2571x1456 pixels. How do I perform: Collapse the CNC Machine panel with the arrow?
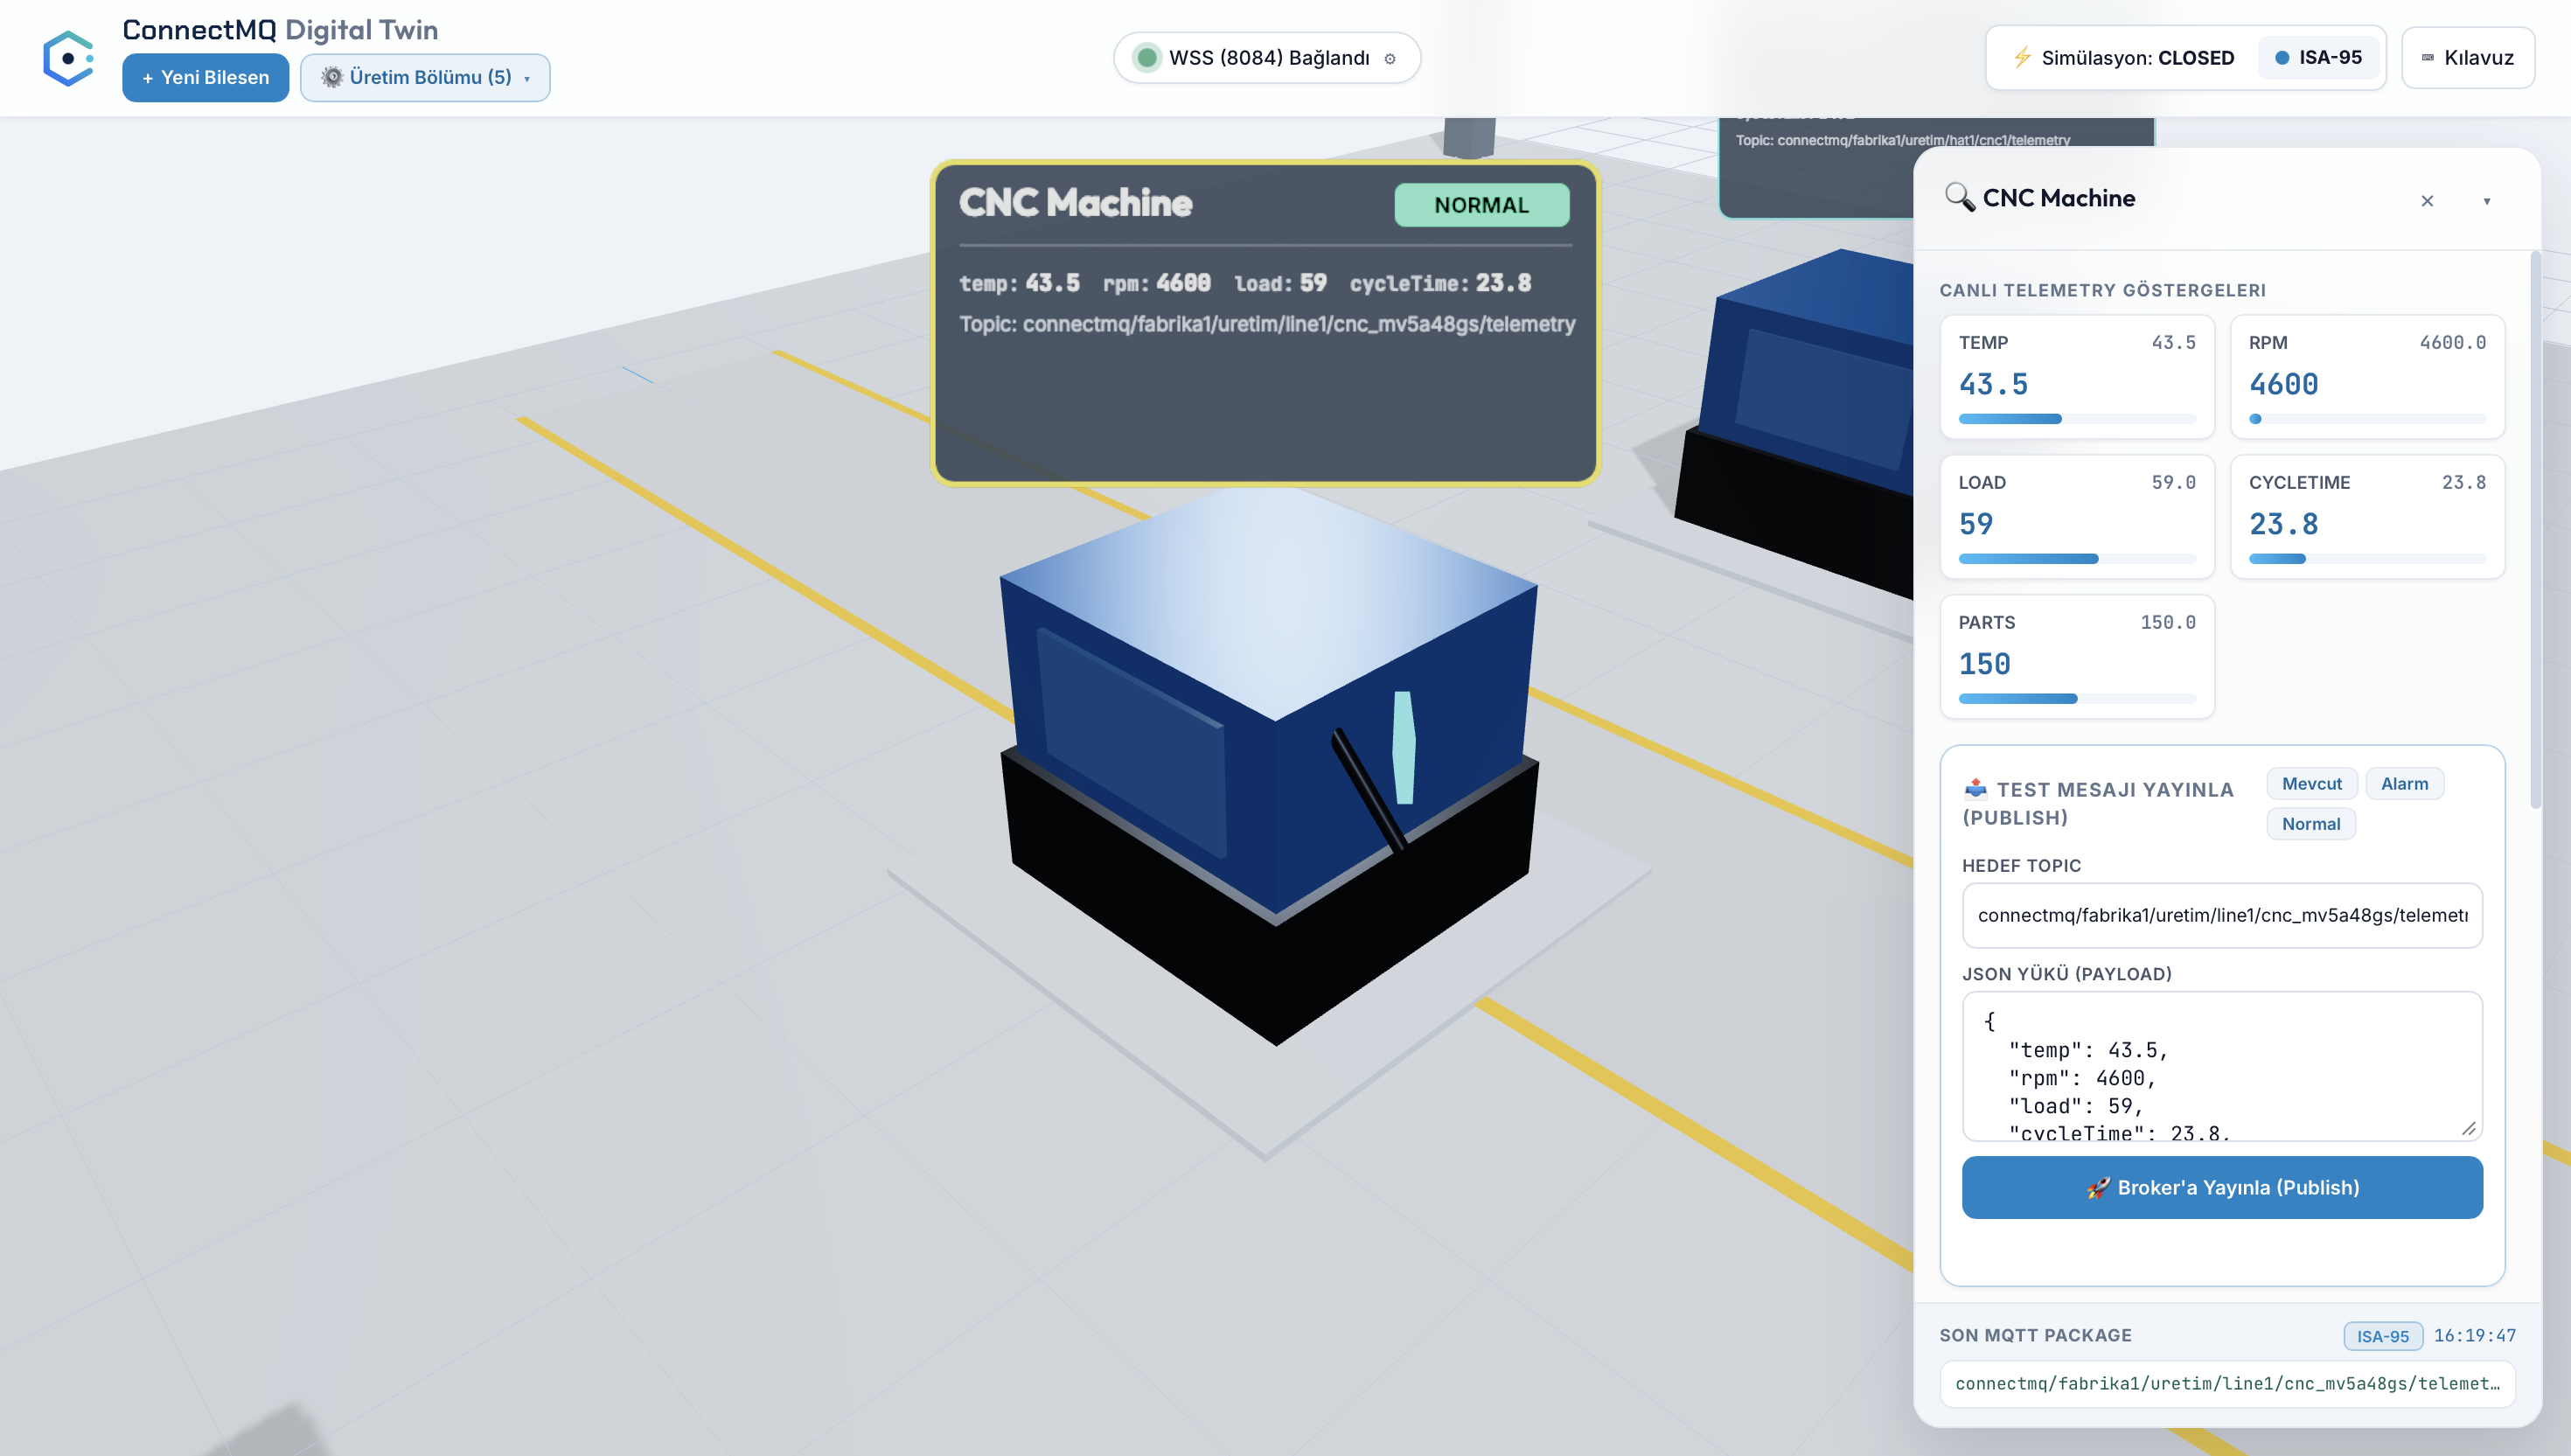[2487, 201]
